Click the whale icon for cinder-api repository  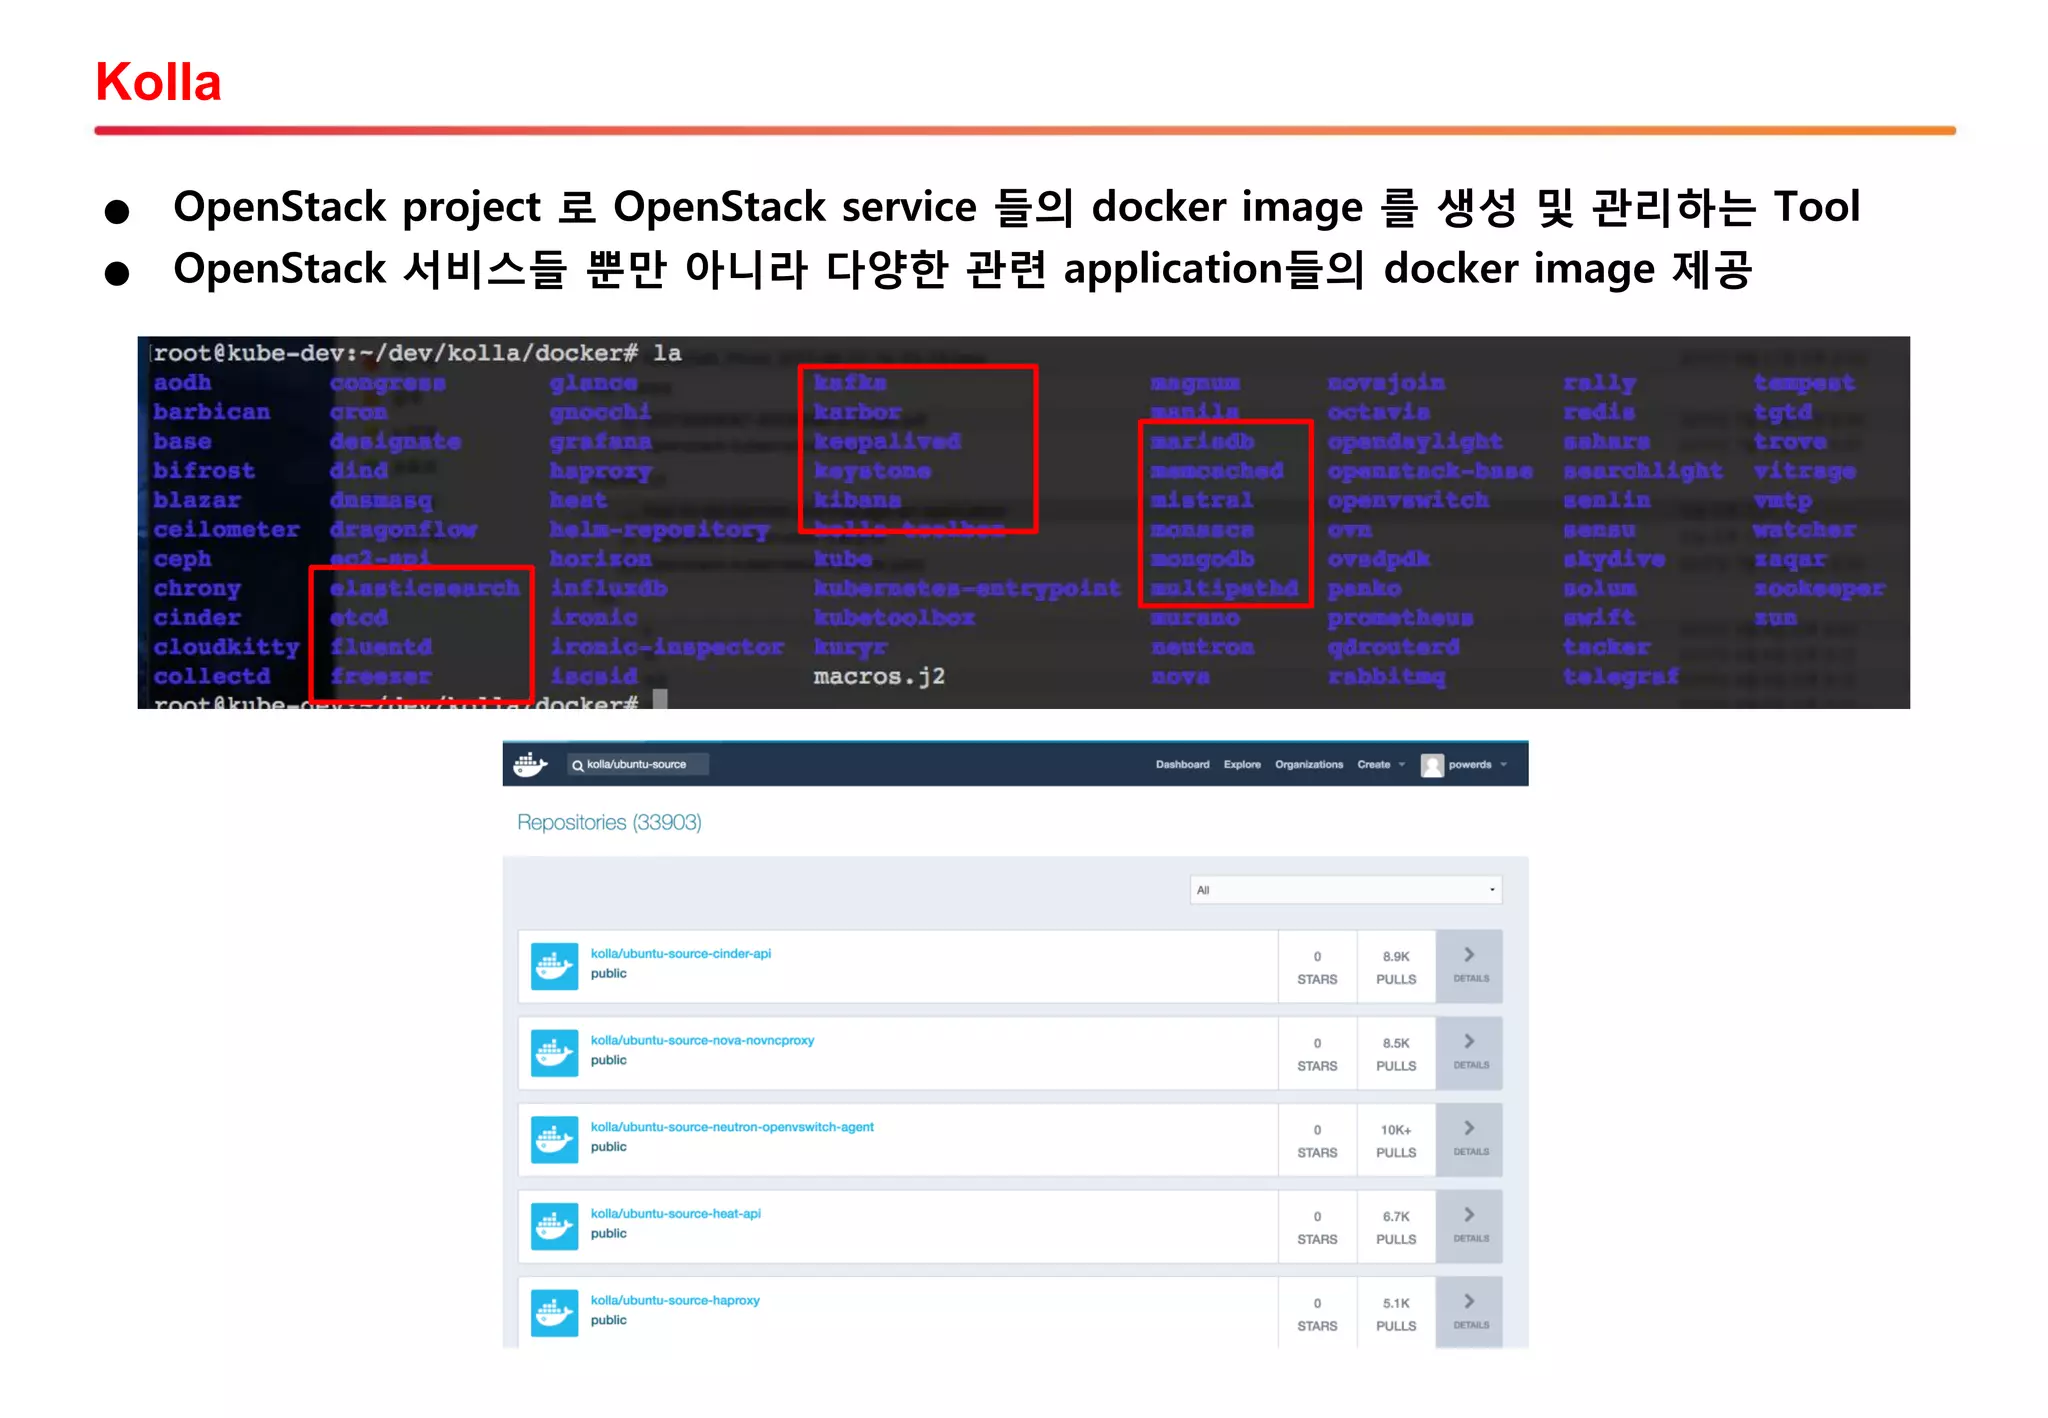(x=554, y=966)
